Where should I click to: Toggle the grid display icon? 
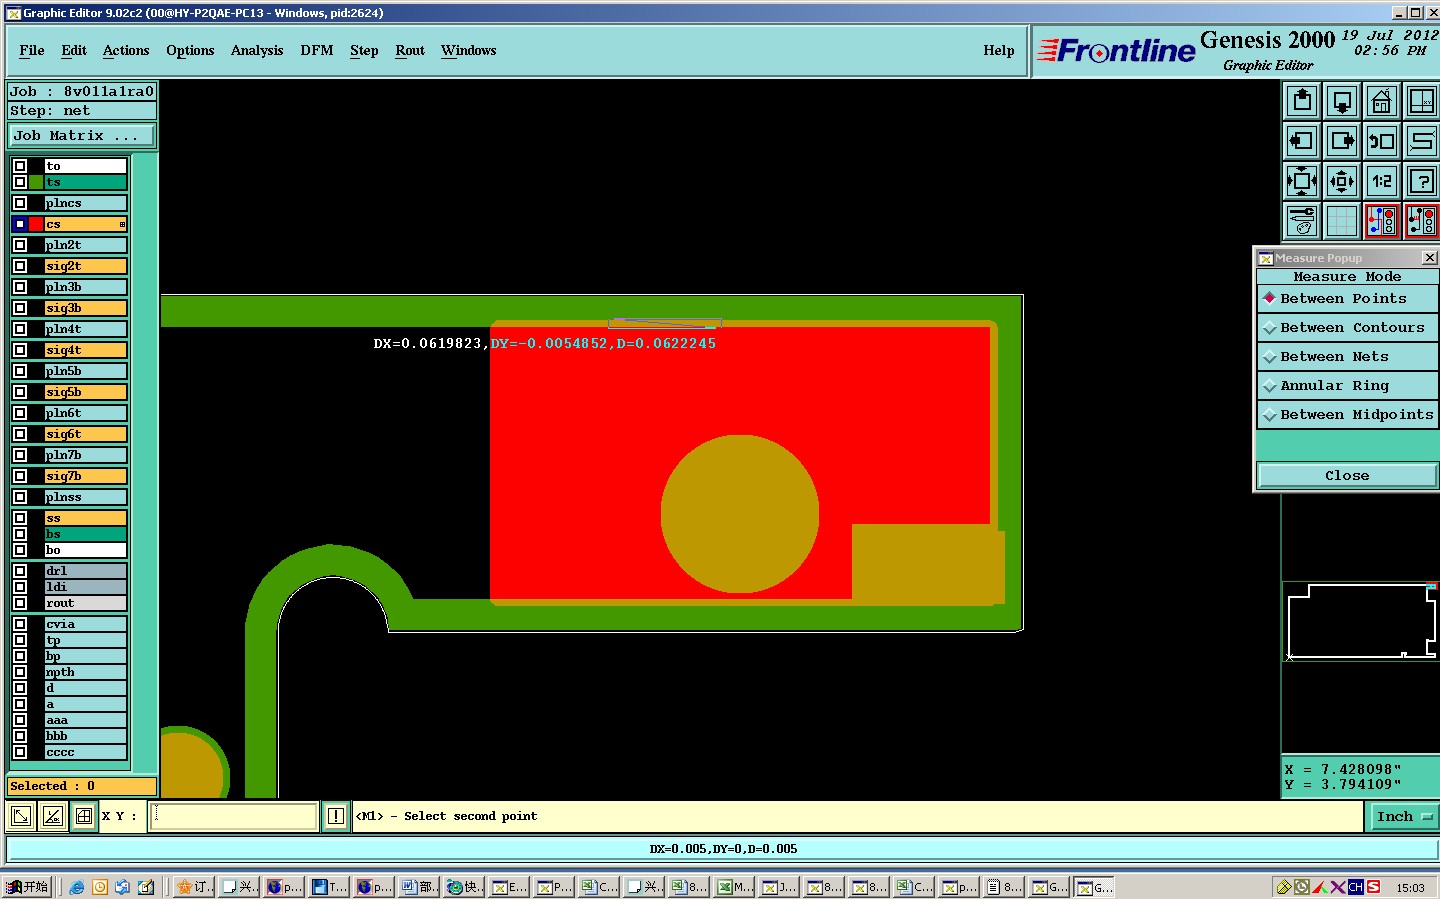point(1342,221)
